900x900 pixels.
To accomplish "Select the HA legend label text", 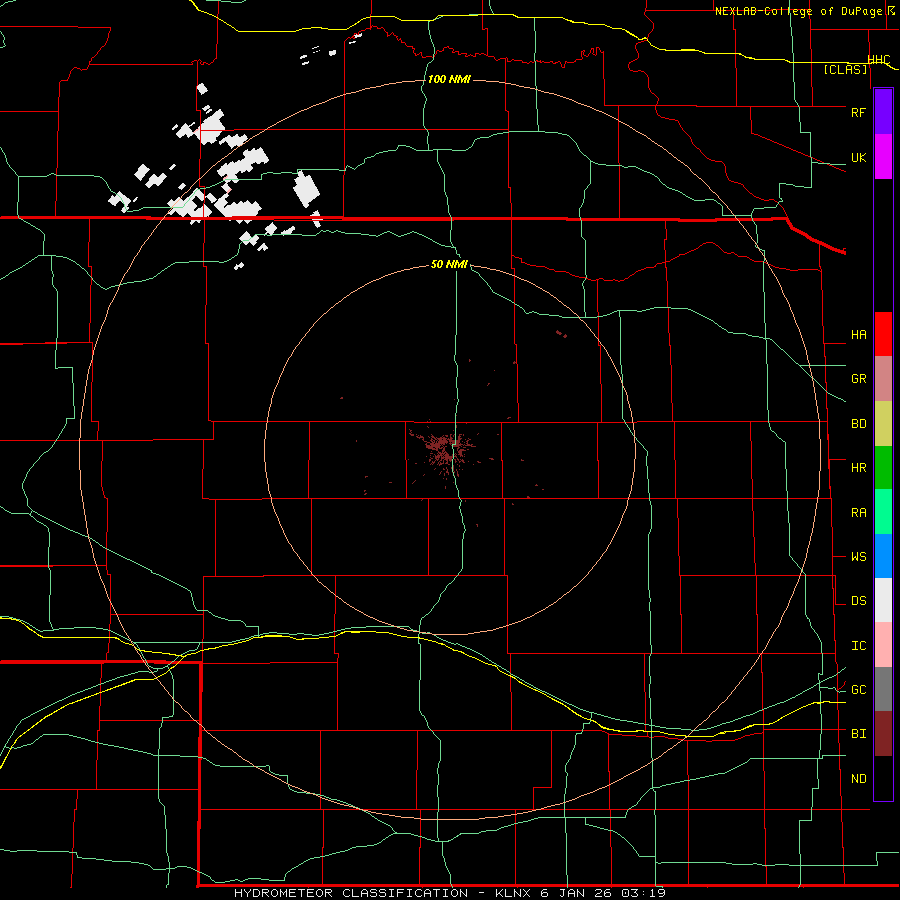I will 858,334.
